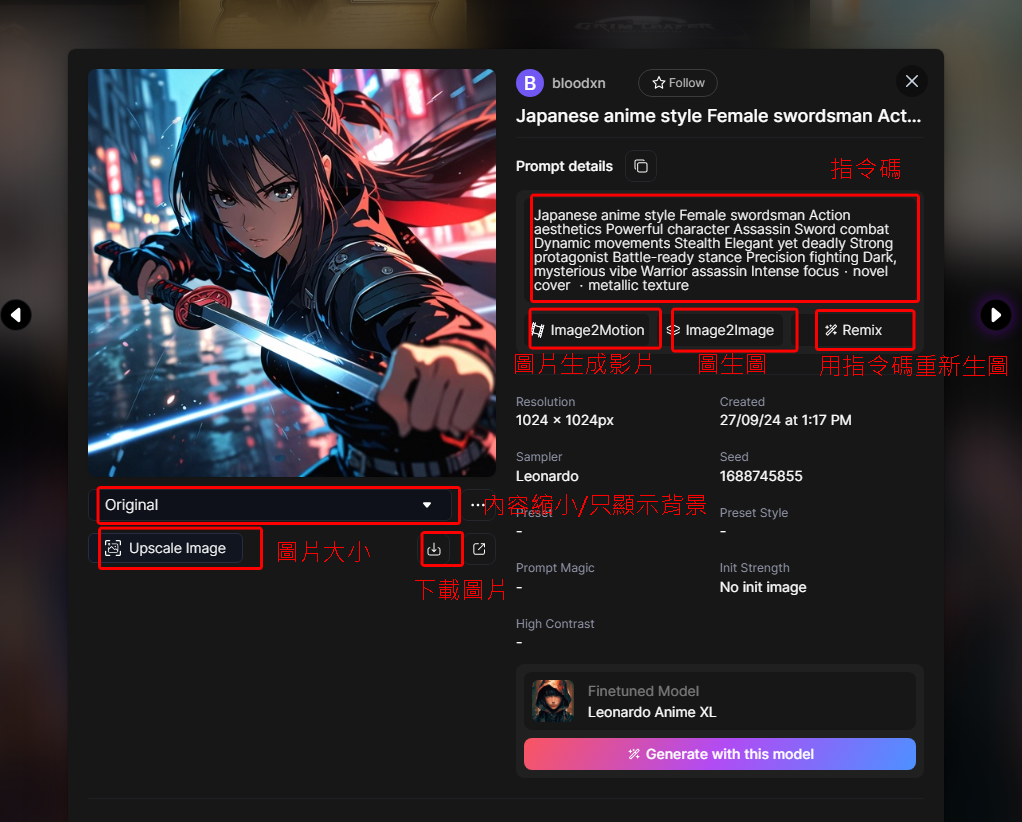Viewport: 1022px width, 822px height.
Task: Click the seed value 1688745855
Action: pos(761,476)
